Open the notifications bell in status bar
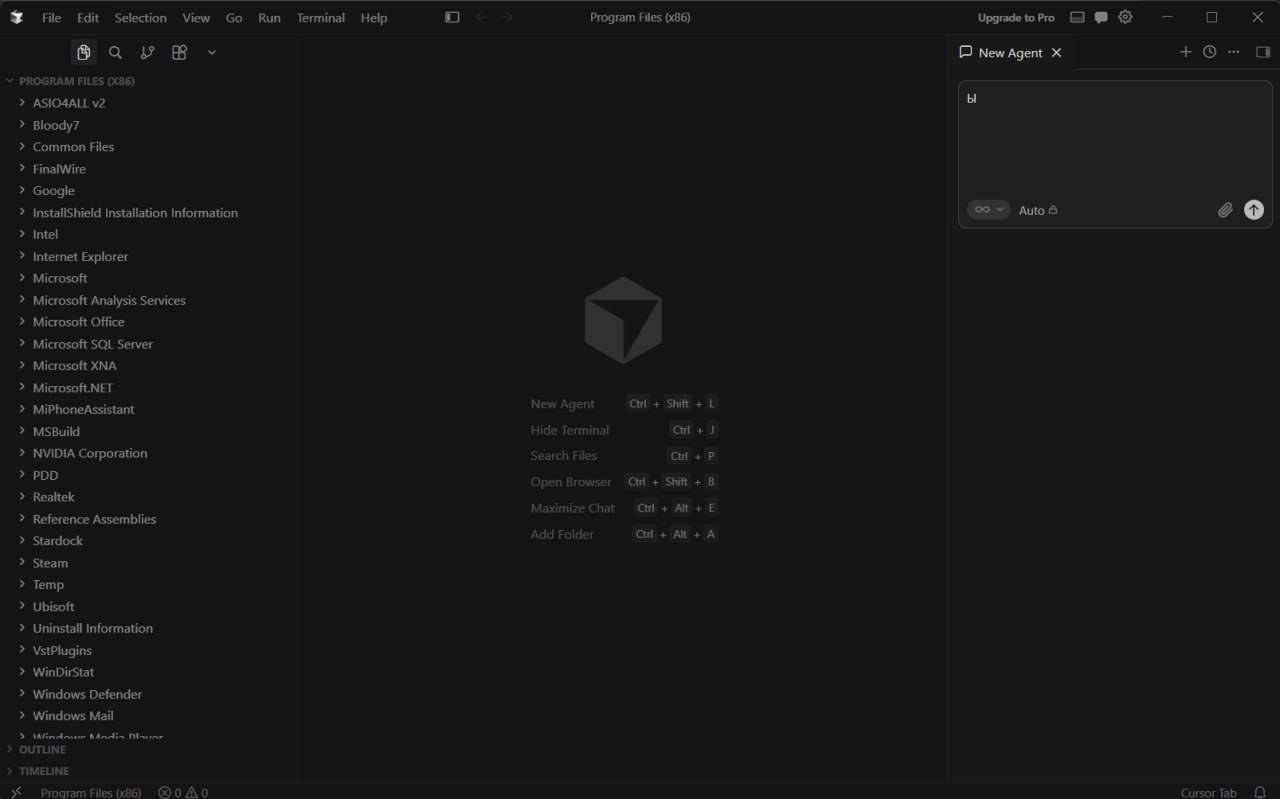Image resolution: width=1280 pixels, height=799 pixels. click(x=1260, y=792)
